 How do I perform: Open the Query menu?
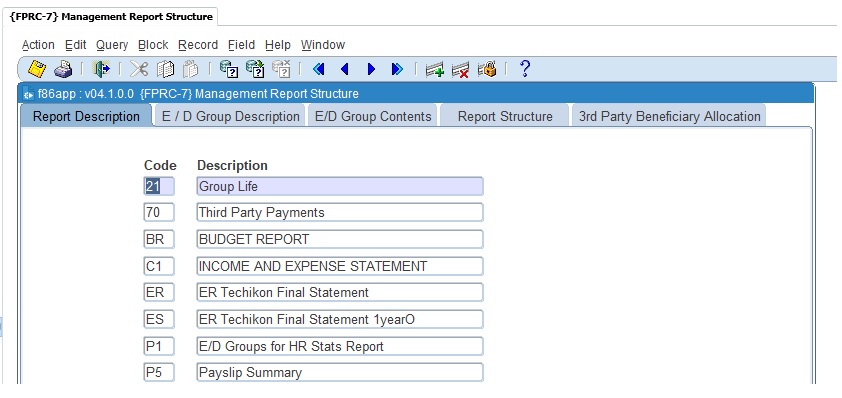(112, 45)
